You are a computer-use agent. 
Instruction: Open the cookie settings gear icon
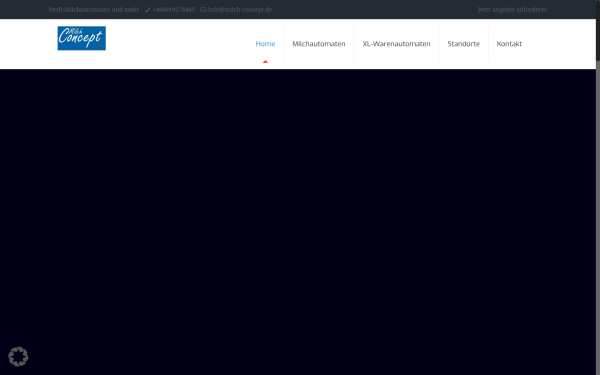(18, 357)
